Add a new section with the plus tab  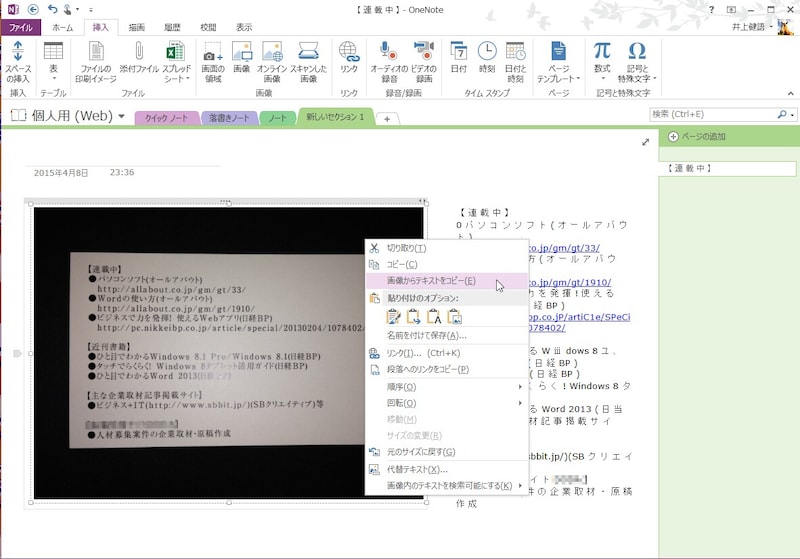pyautogui.click(x=387, y=119)
